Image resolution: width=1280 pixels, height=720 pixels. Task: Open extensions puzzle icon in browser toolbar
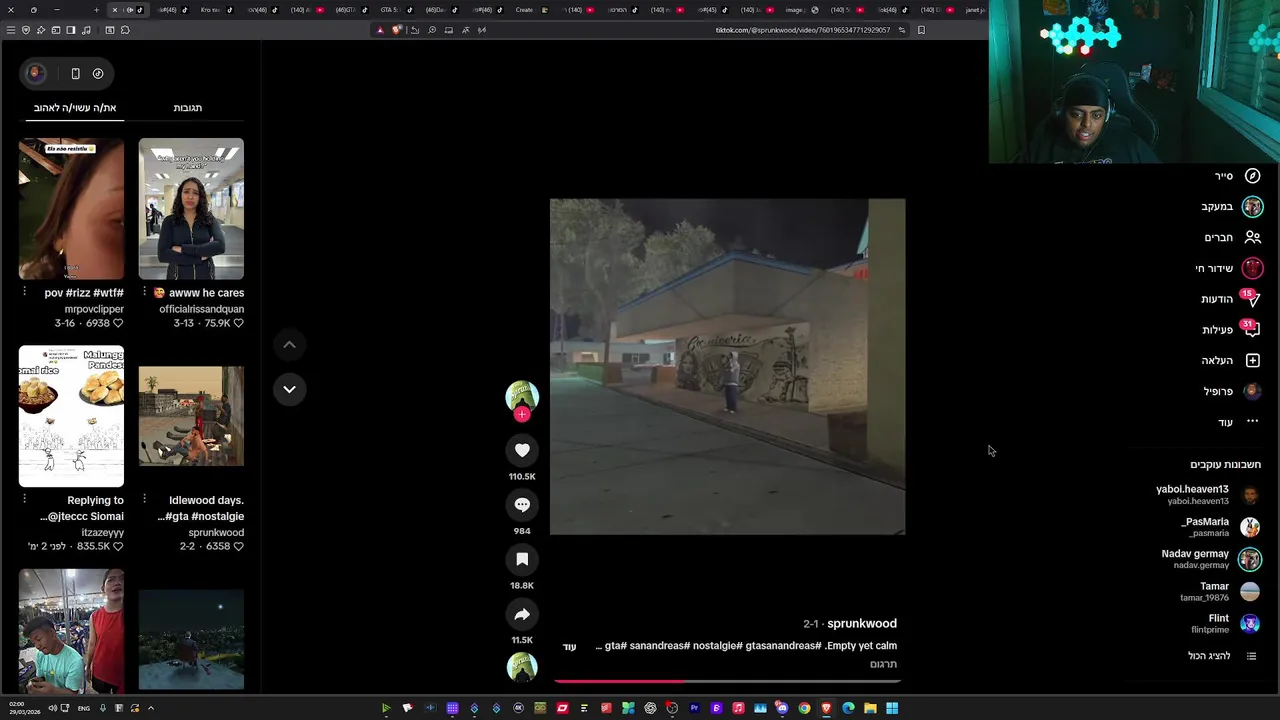tap(125, 30)
